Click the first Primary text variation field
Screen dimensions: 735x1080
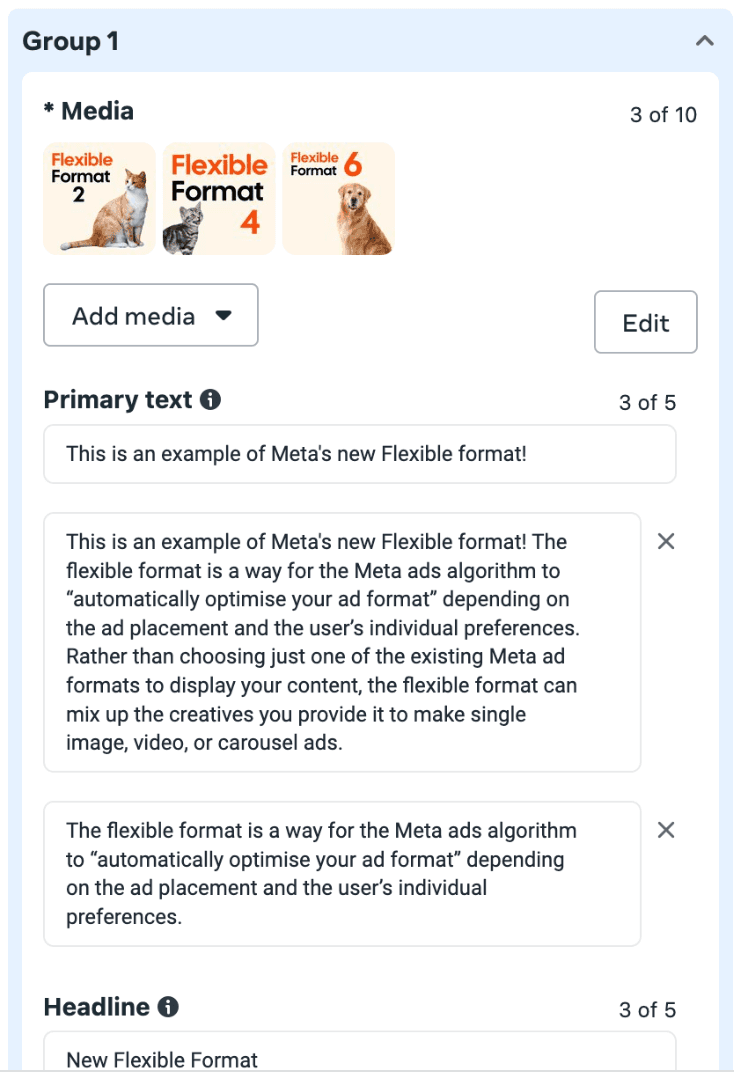358,453
